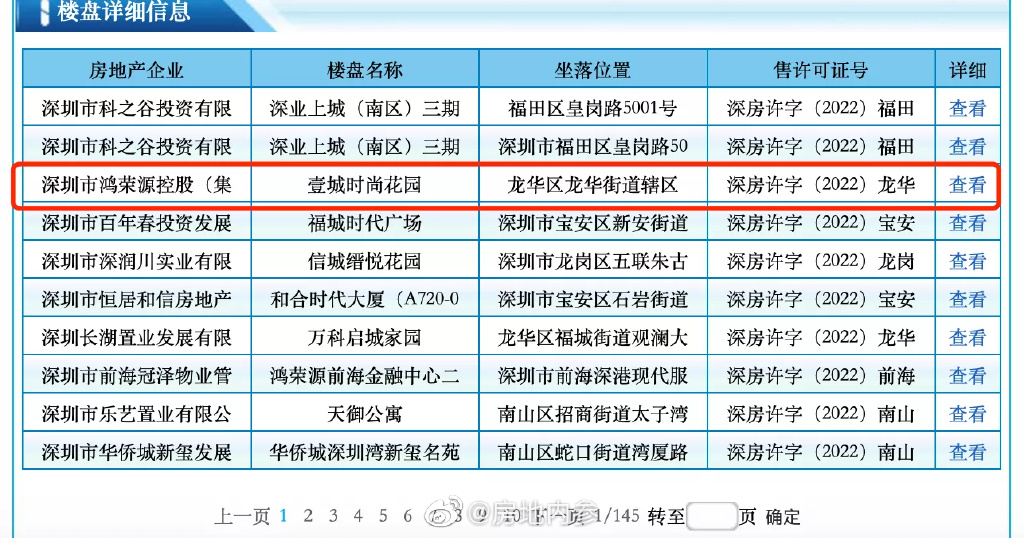Image resolution: width=1024 pixels, height=538 pixels.
Task: Select project name 天御公寓
Action: coord(364,415)
